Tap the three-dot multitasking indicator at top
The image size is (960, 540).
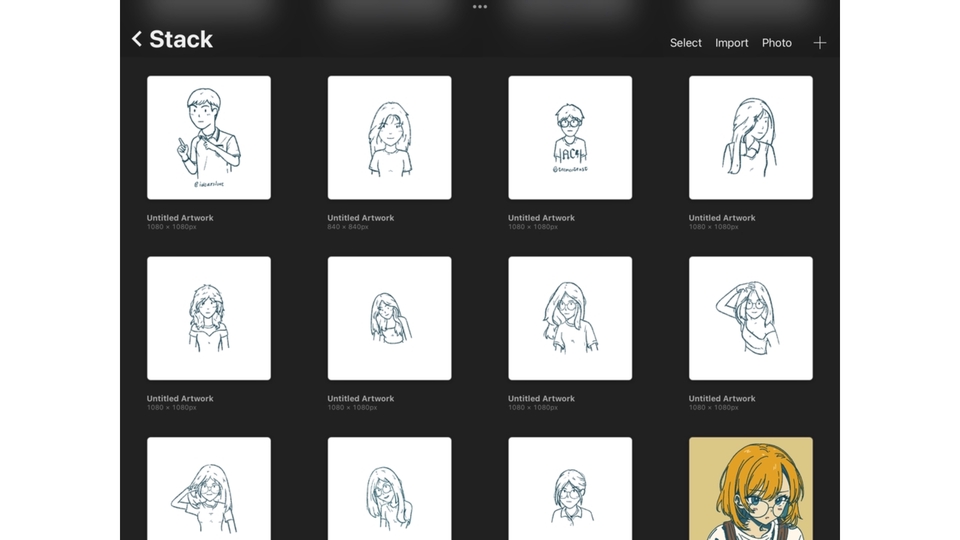(x=480, y=7)
